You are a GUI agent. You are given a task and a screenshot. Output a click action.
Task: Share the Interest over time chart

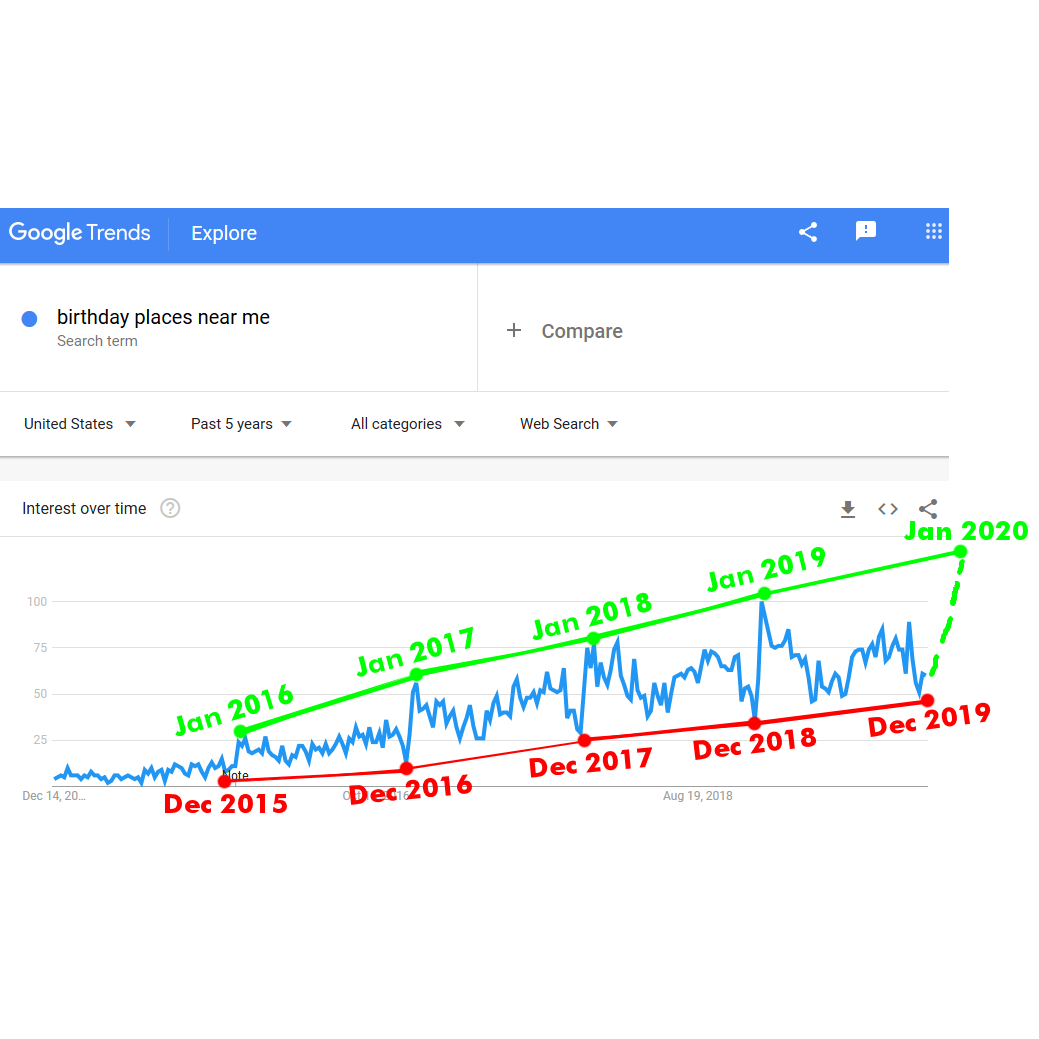[928, 509]
